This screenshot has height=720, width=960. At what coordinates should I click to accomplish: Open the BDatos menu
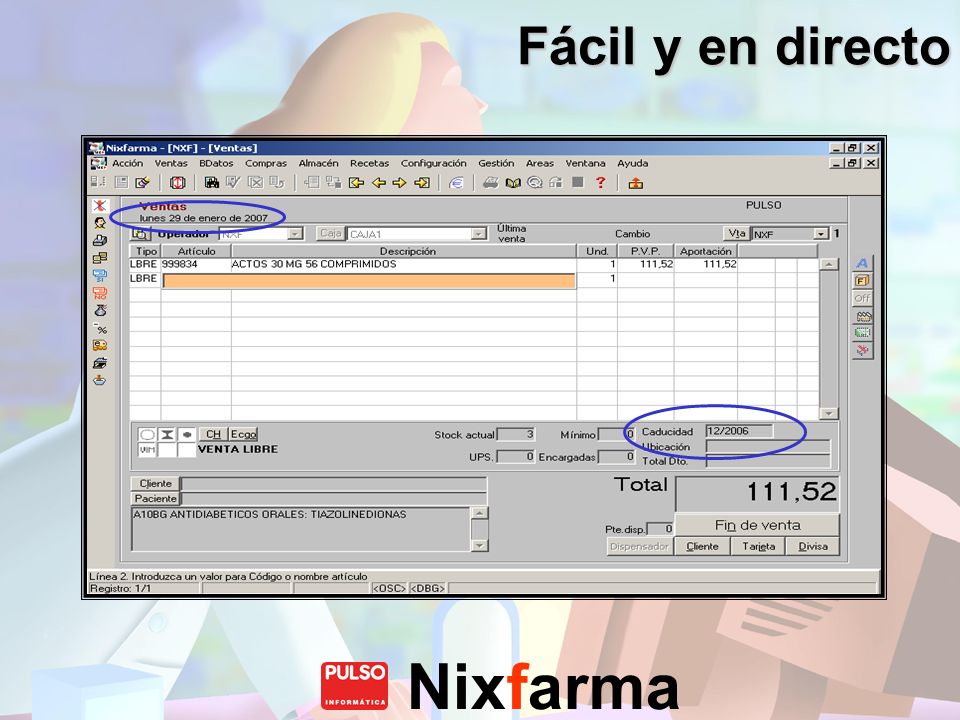[216, 163]
